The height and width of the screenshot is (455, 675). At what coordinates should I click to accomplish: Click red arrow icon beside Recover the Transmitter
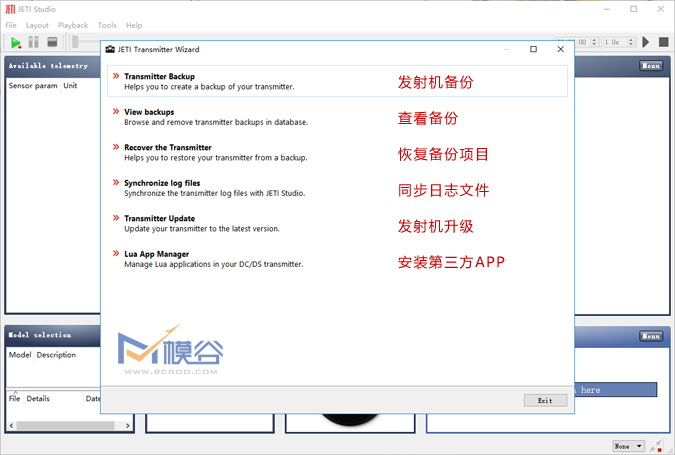(116, 147)
